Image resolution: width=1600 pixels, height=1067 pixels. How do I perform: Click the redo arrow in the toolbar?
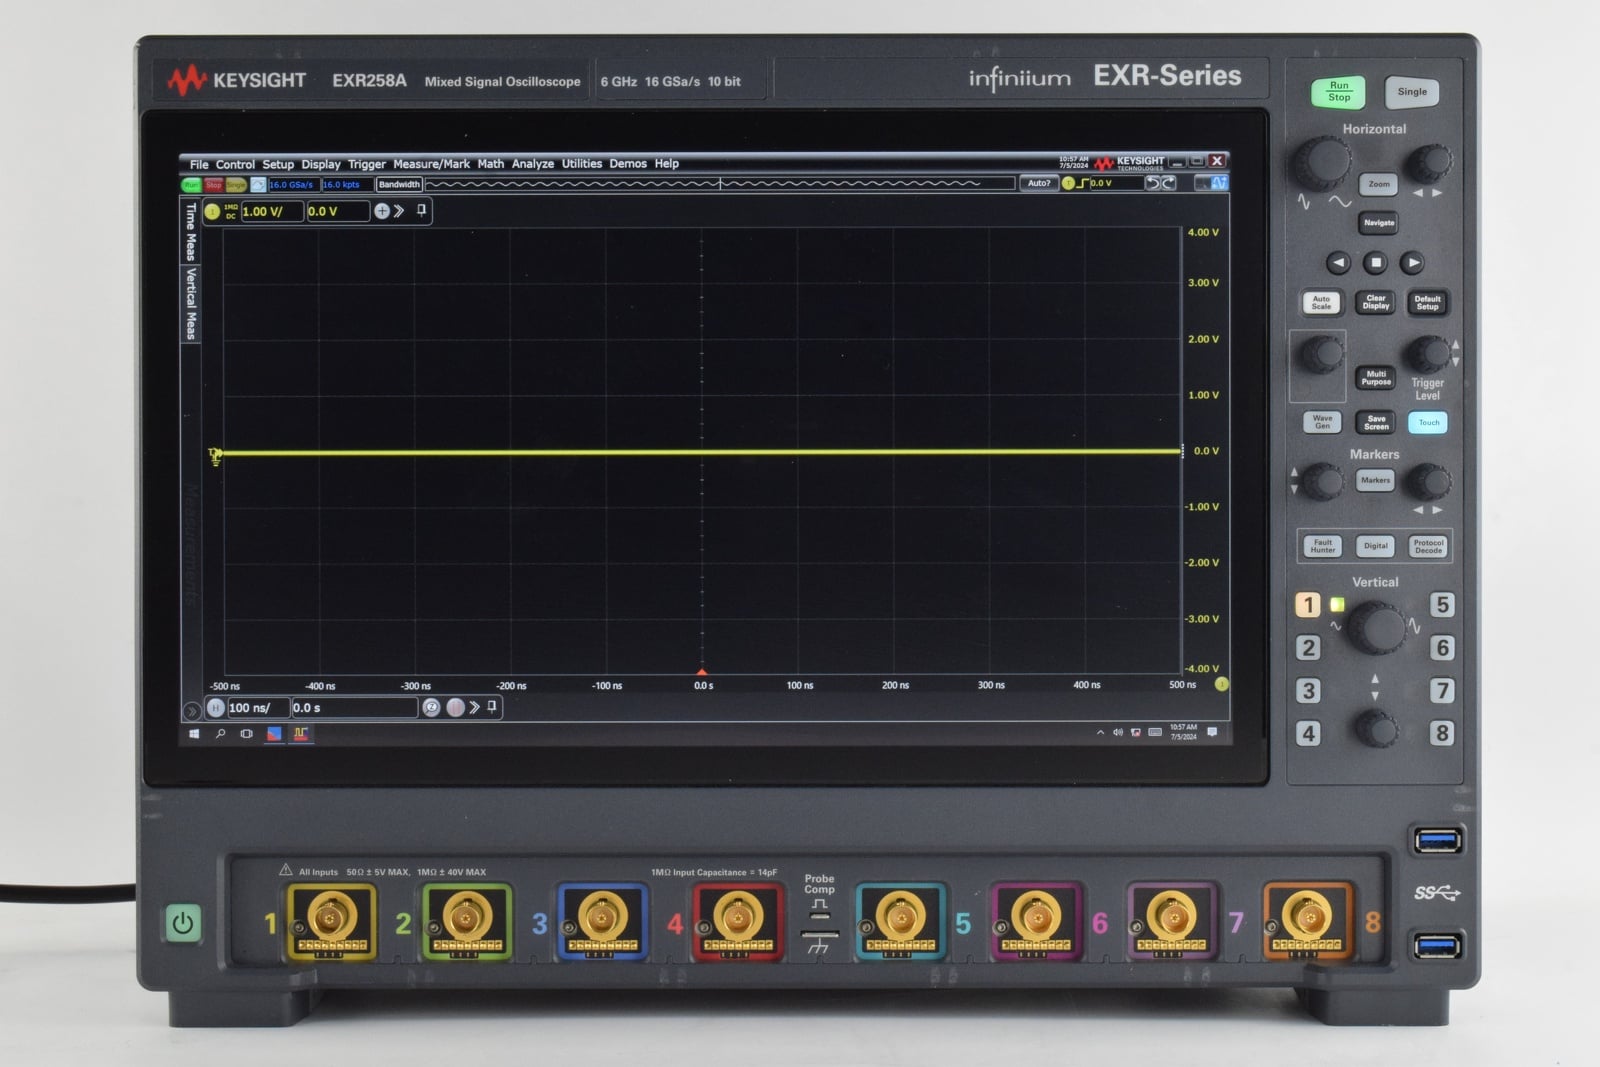(1169, 183)
